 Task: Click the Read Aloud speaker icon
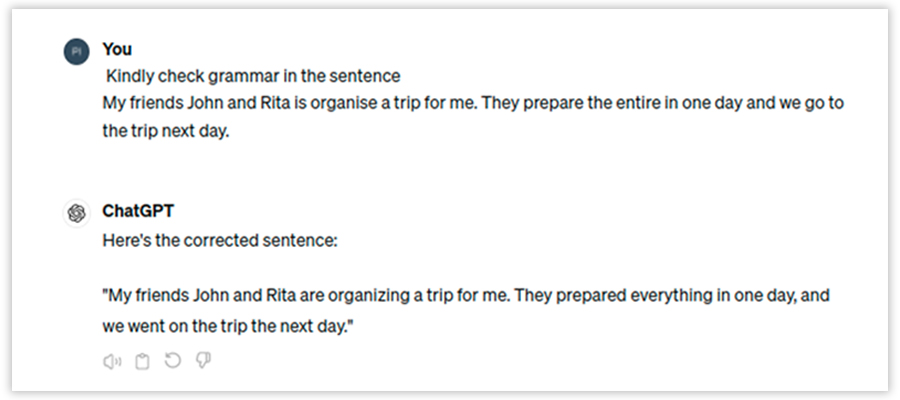112,361
